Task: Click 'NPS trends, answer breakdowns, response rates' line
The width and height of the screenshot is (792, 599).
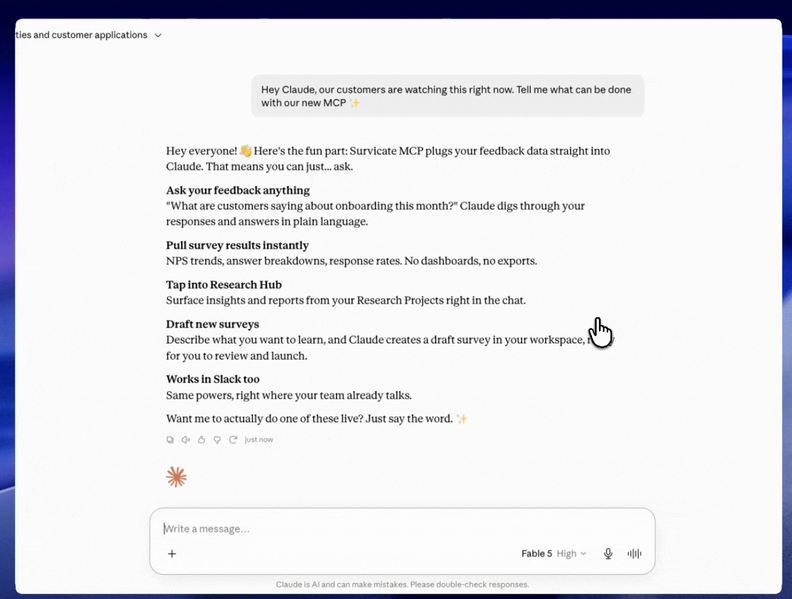Action: coord(352,261)
